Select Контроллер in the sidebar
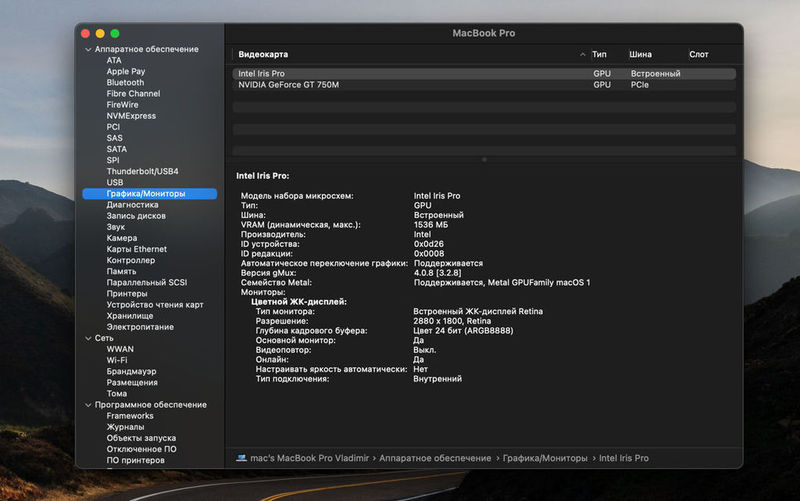Image resolution: width=800 pixels, height=501 pixels. (x=131, y=261)
